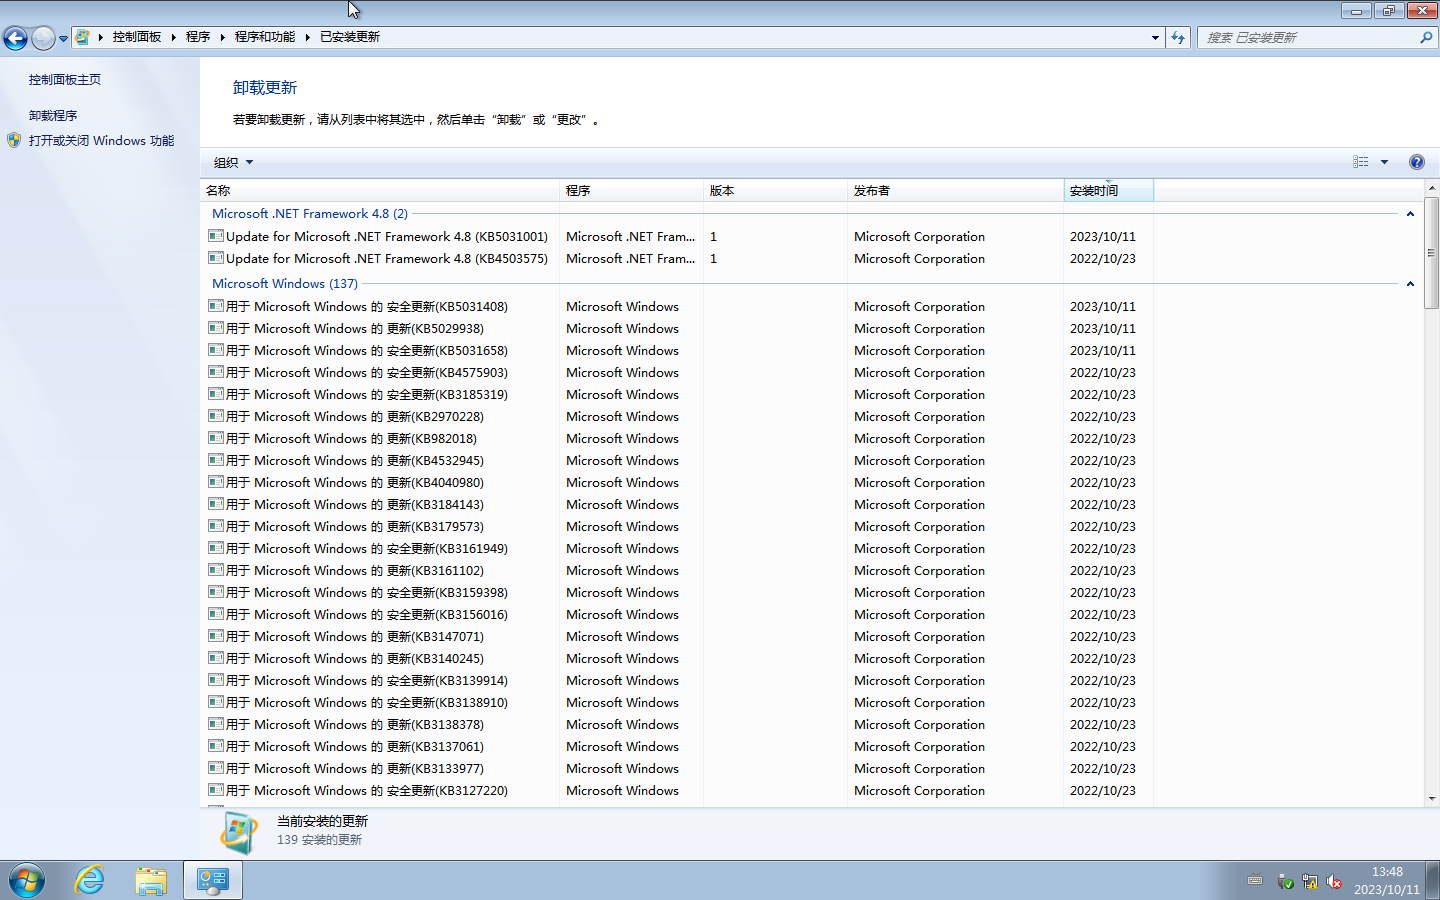Click 已安装更新 in the breadcrumb
The image size is (1440, 900).
[x=350, y=37]
